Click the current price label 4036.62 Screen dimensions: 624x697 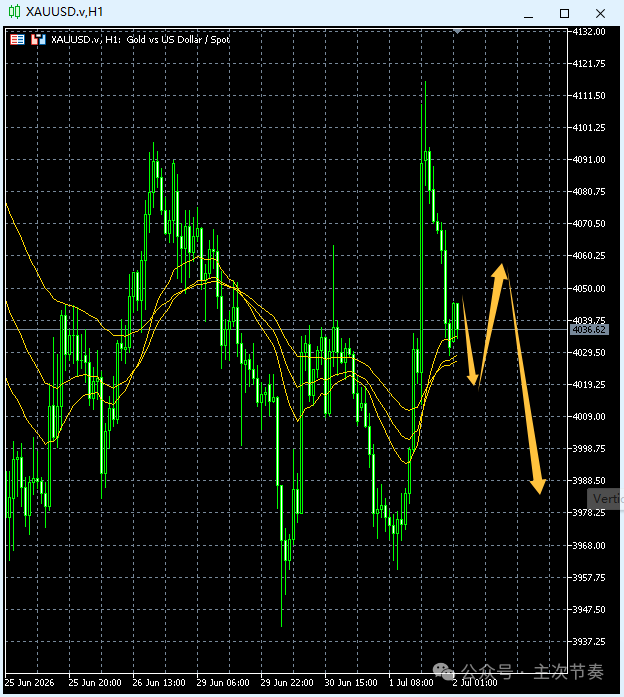(589, 329)
